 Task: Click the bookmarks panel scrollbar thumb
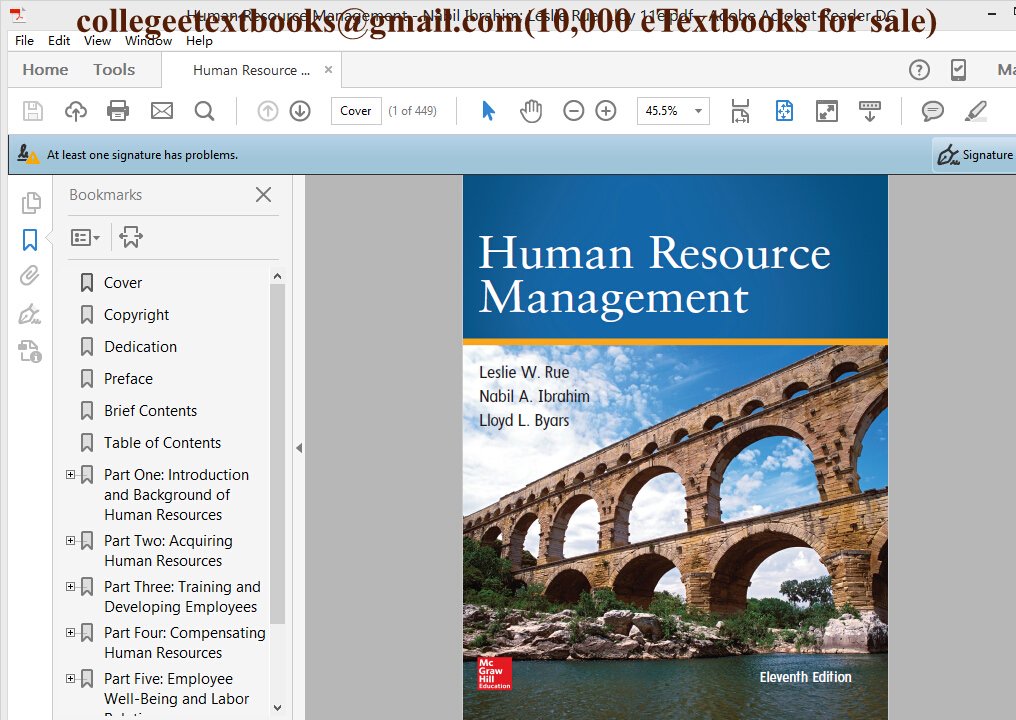click(277, 454)
